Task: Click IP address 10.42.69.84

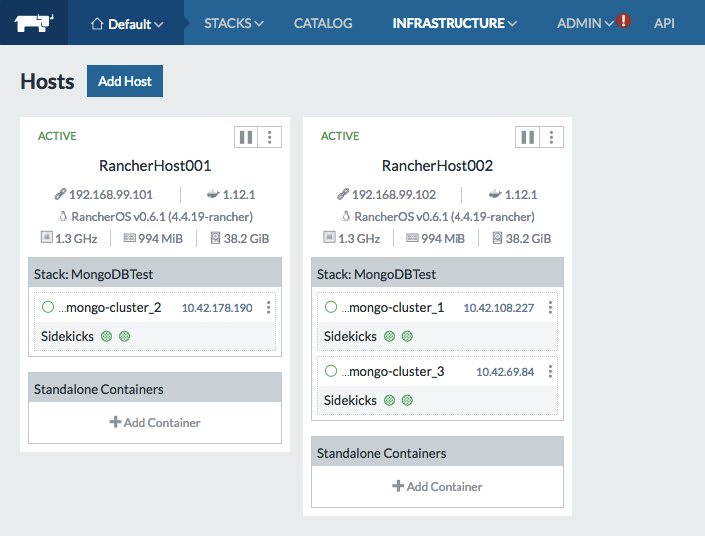Action: coord(505,372)
